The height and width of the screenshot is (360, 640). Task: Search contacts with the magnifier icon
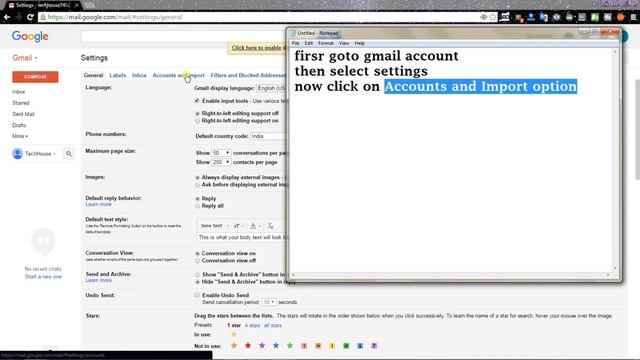69,154
